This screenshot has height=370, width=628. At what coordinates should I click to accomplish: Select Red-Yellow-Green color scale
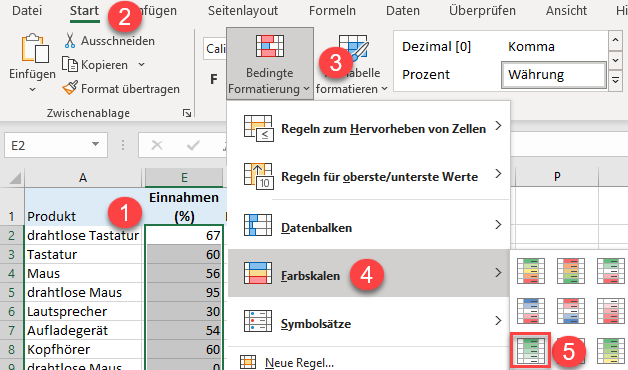click(x=570, y=271)
